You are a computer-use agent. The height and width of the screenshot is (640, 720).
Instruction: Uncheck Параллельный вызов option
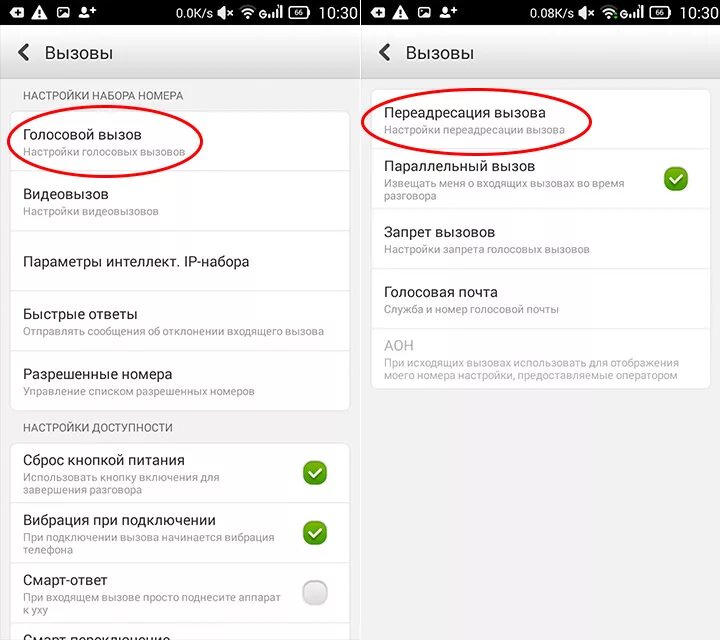[x=676, y=179]
